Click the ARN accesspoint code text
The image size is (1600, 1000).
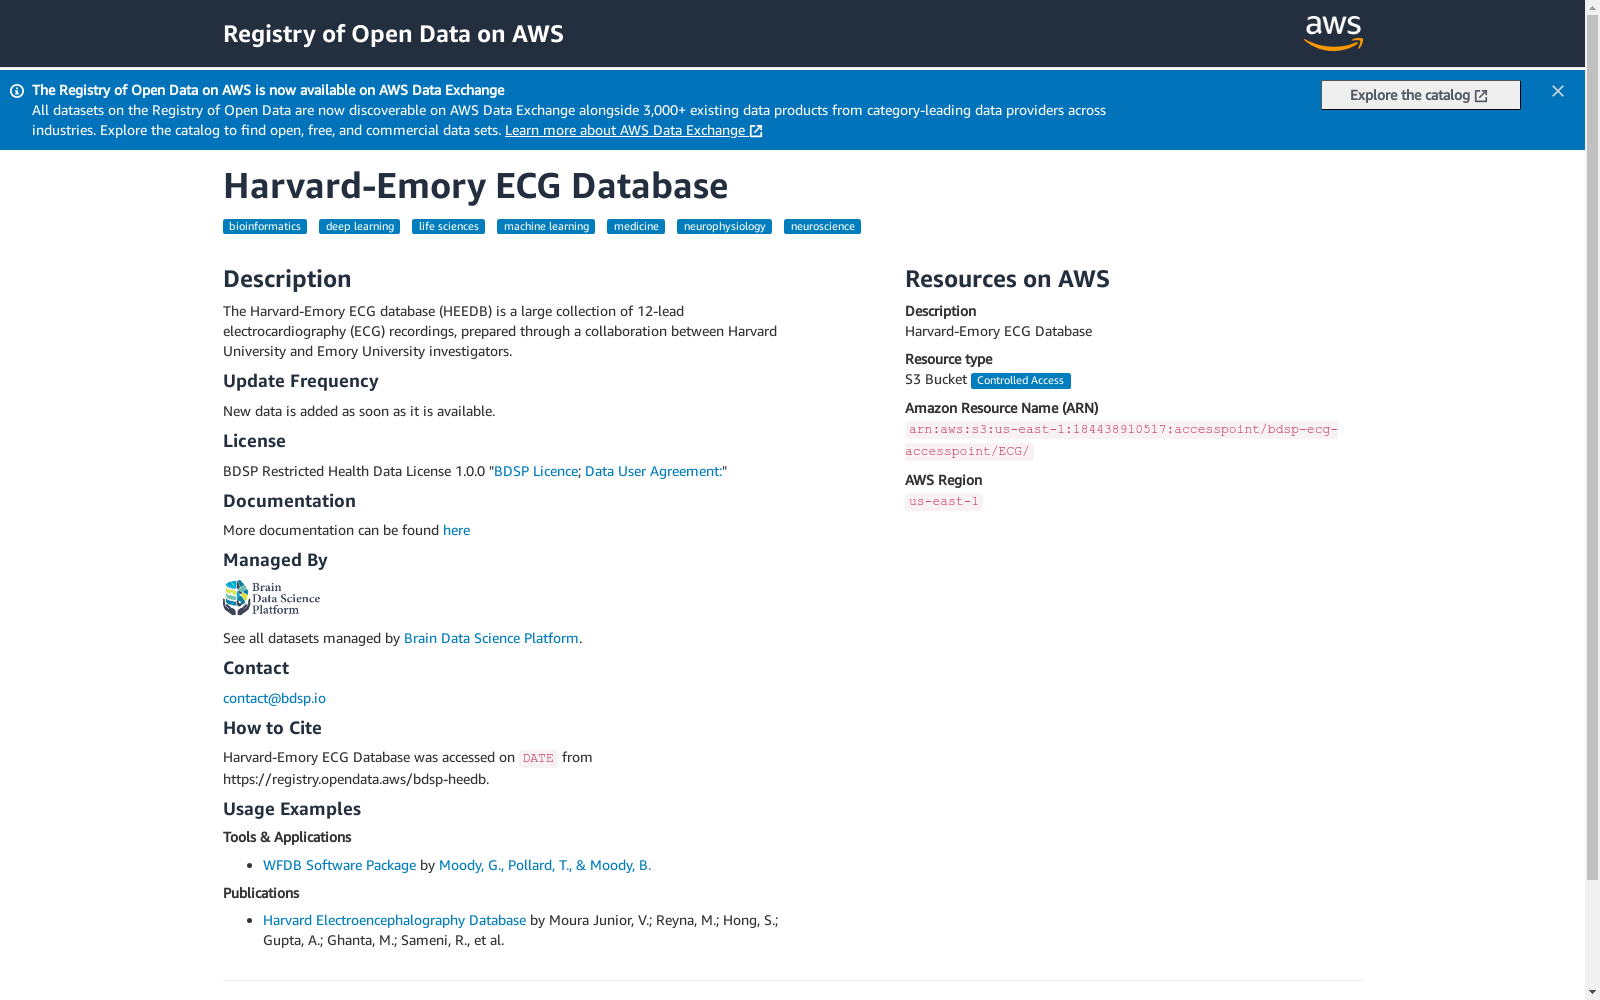click(x=1121, y=440)
